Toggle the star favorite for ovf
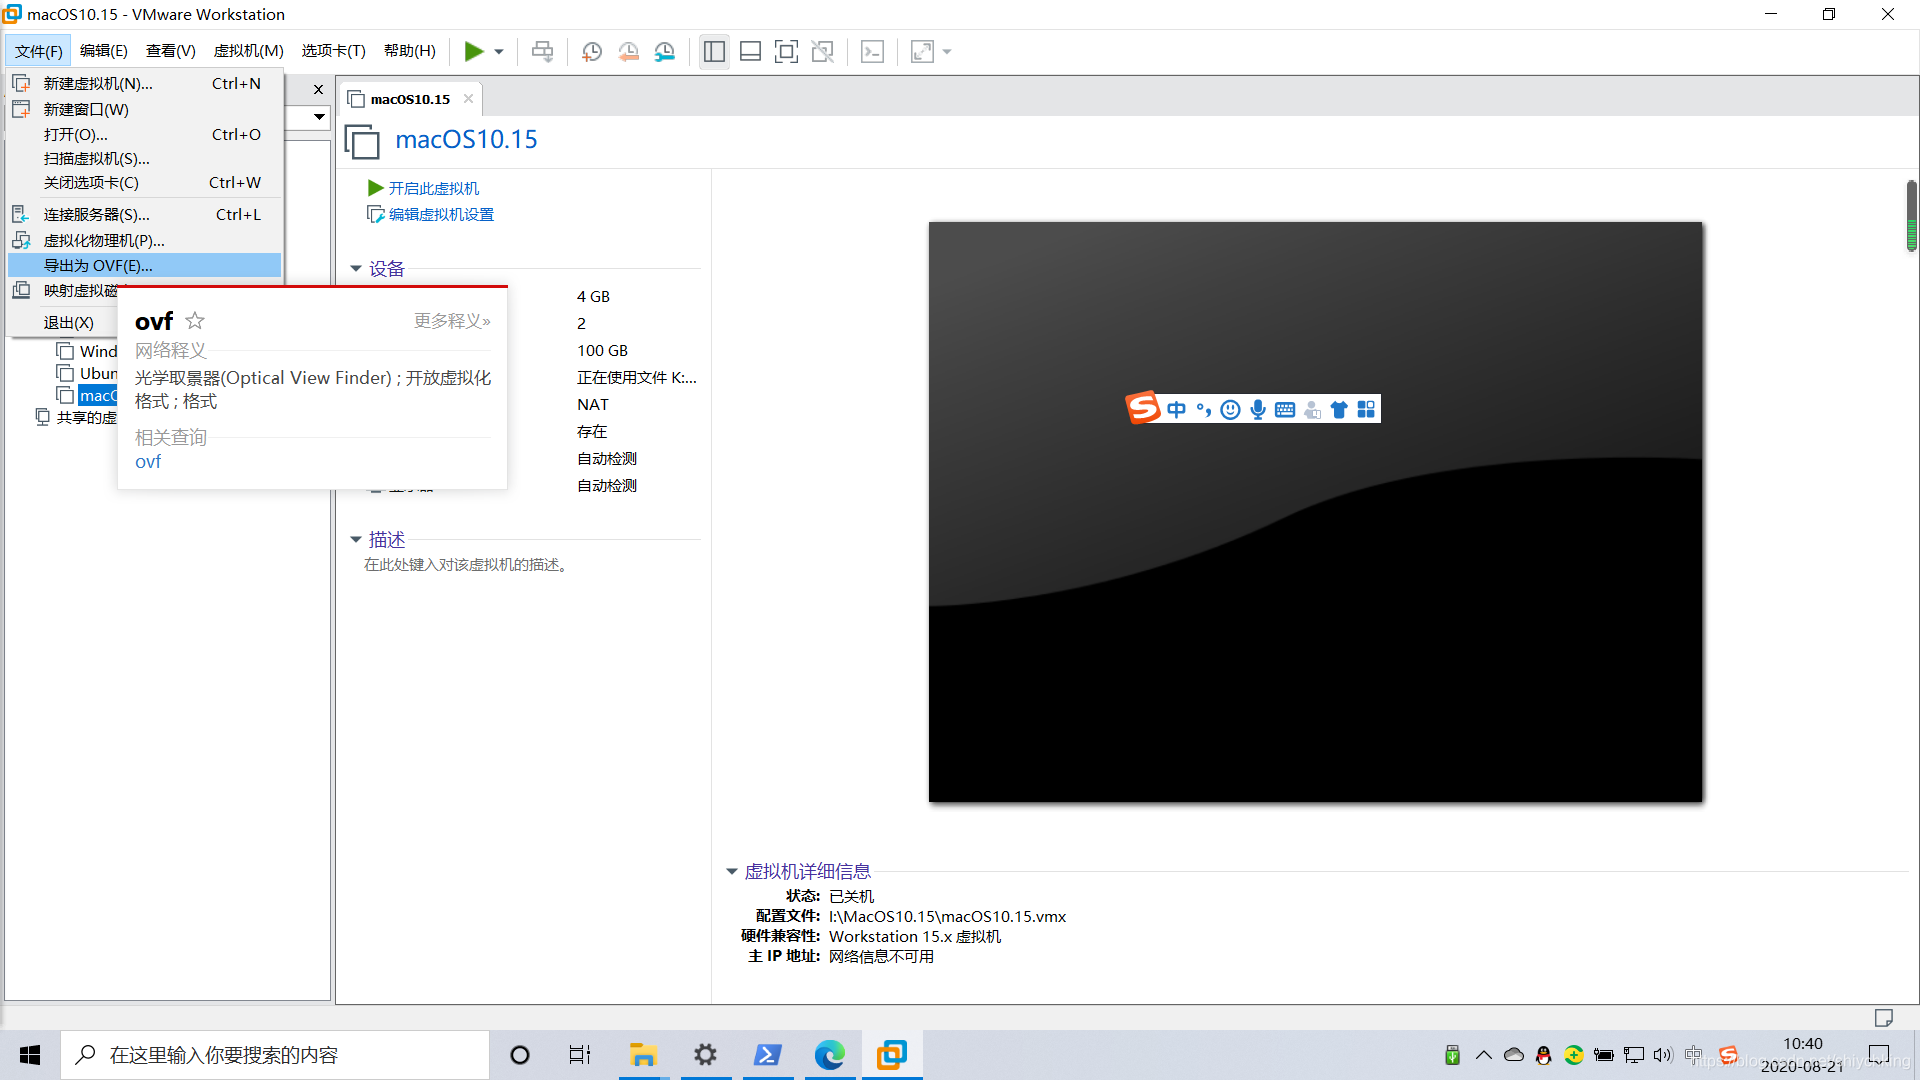The width and height of the screenshot is (1920, 1080). [x=195, y=321]
